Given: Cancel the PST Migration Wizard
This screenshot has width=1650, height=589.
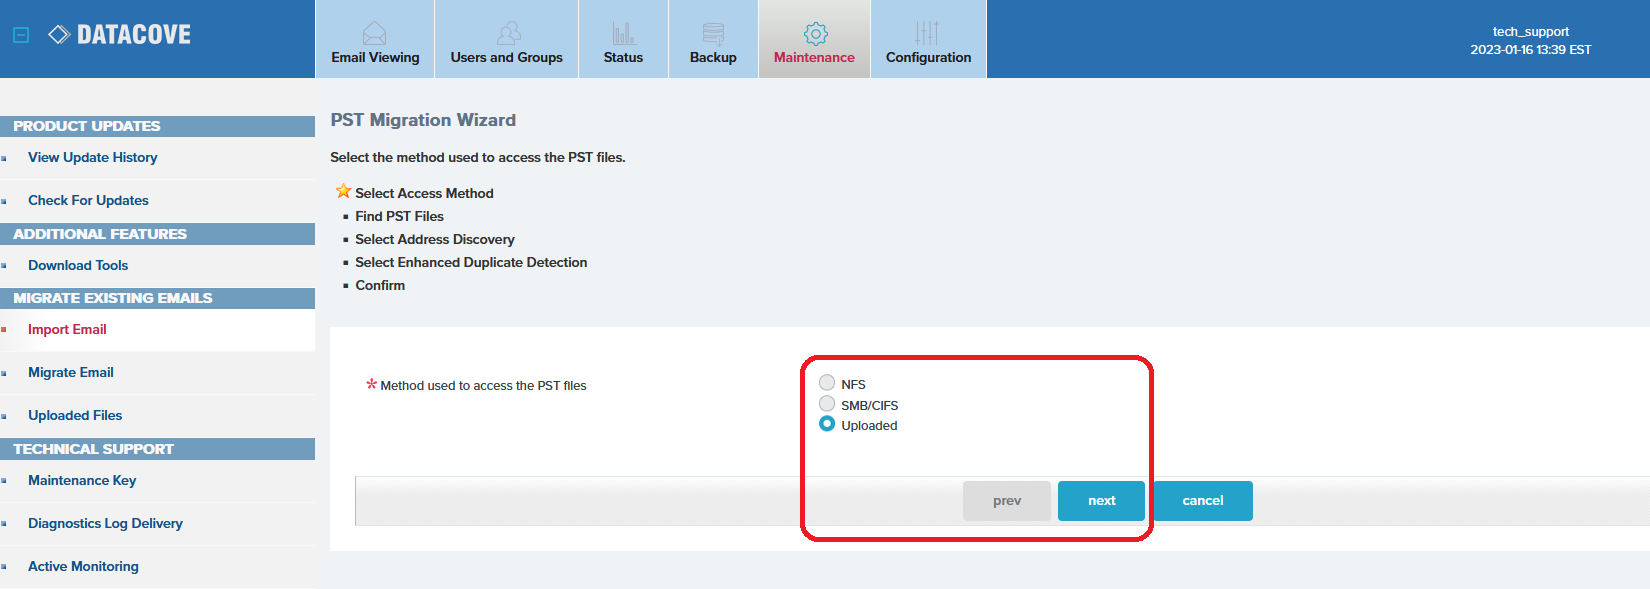Looking at the screenshot, I should tap(1202, 501).
